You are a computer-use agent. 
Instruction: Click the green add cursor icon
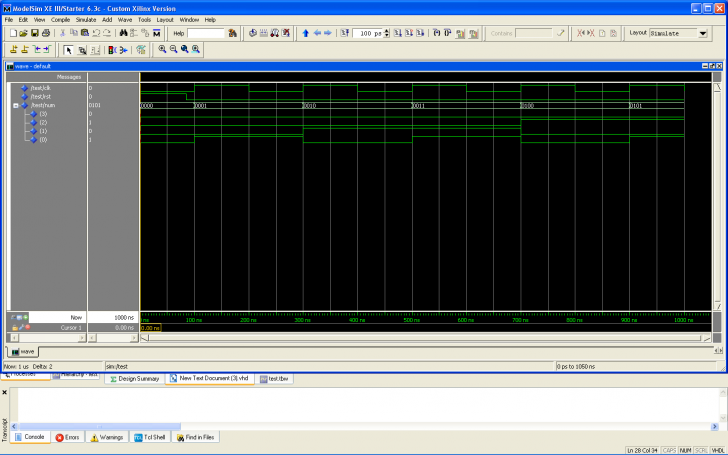pos(26,317)
